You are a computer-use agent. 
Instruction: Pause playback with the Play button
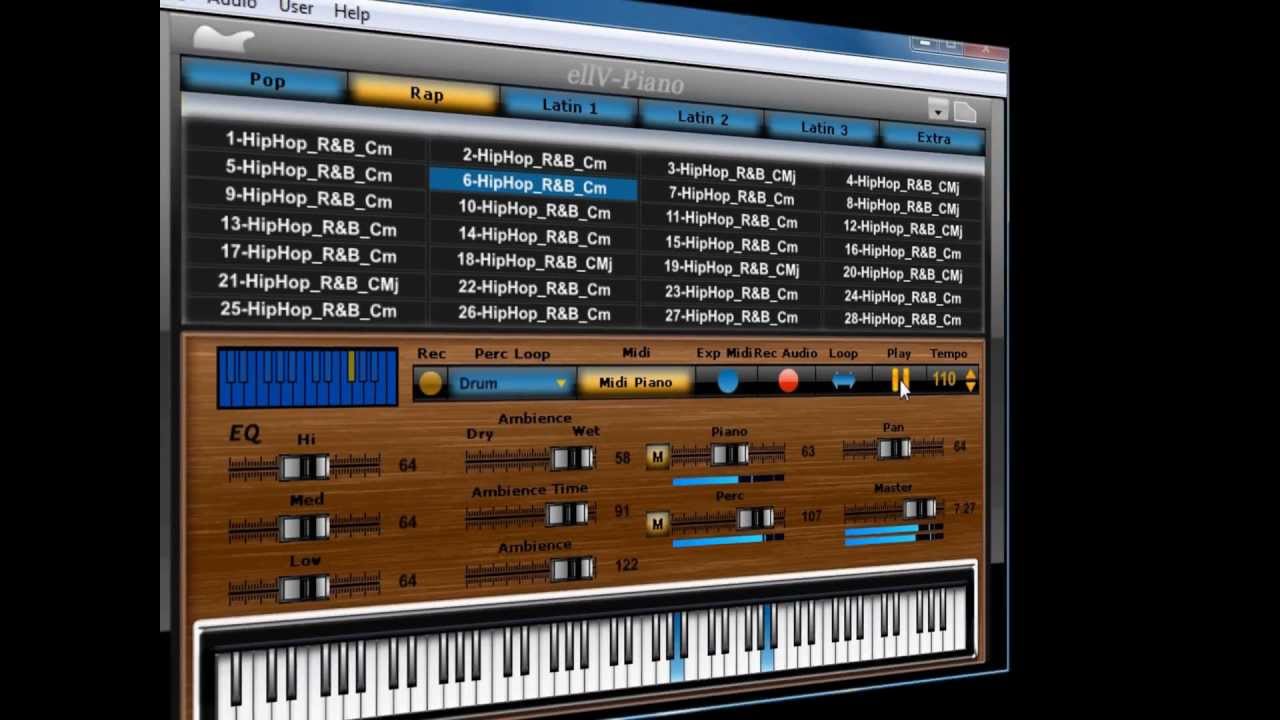click(x=899, y=379)
